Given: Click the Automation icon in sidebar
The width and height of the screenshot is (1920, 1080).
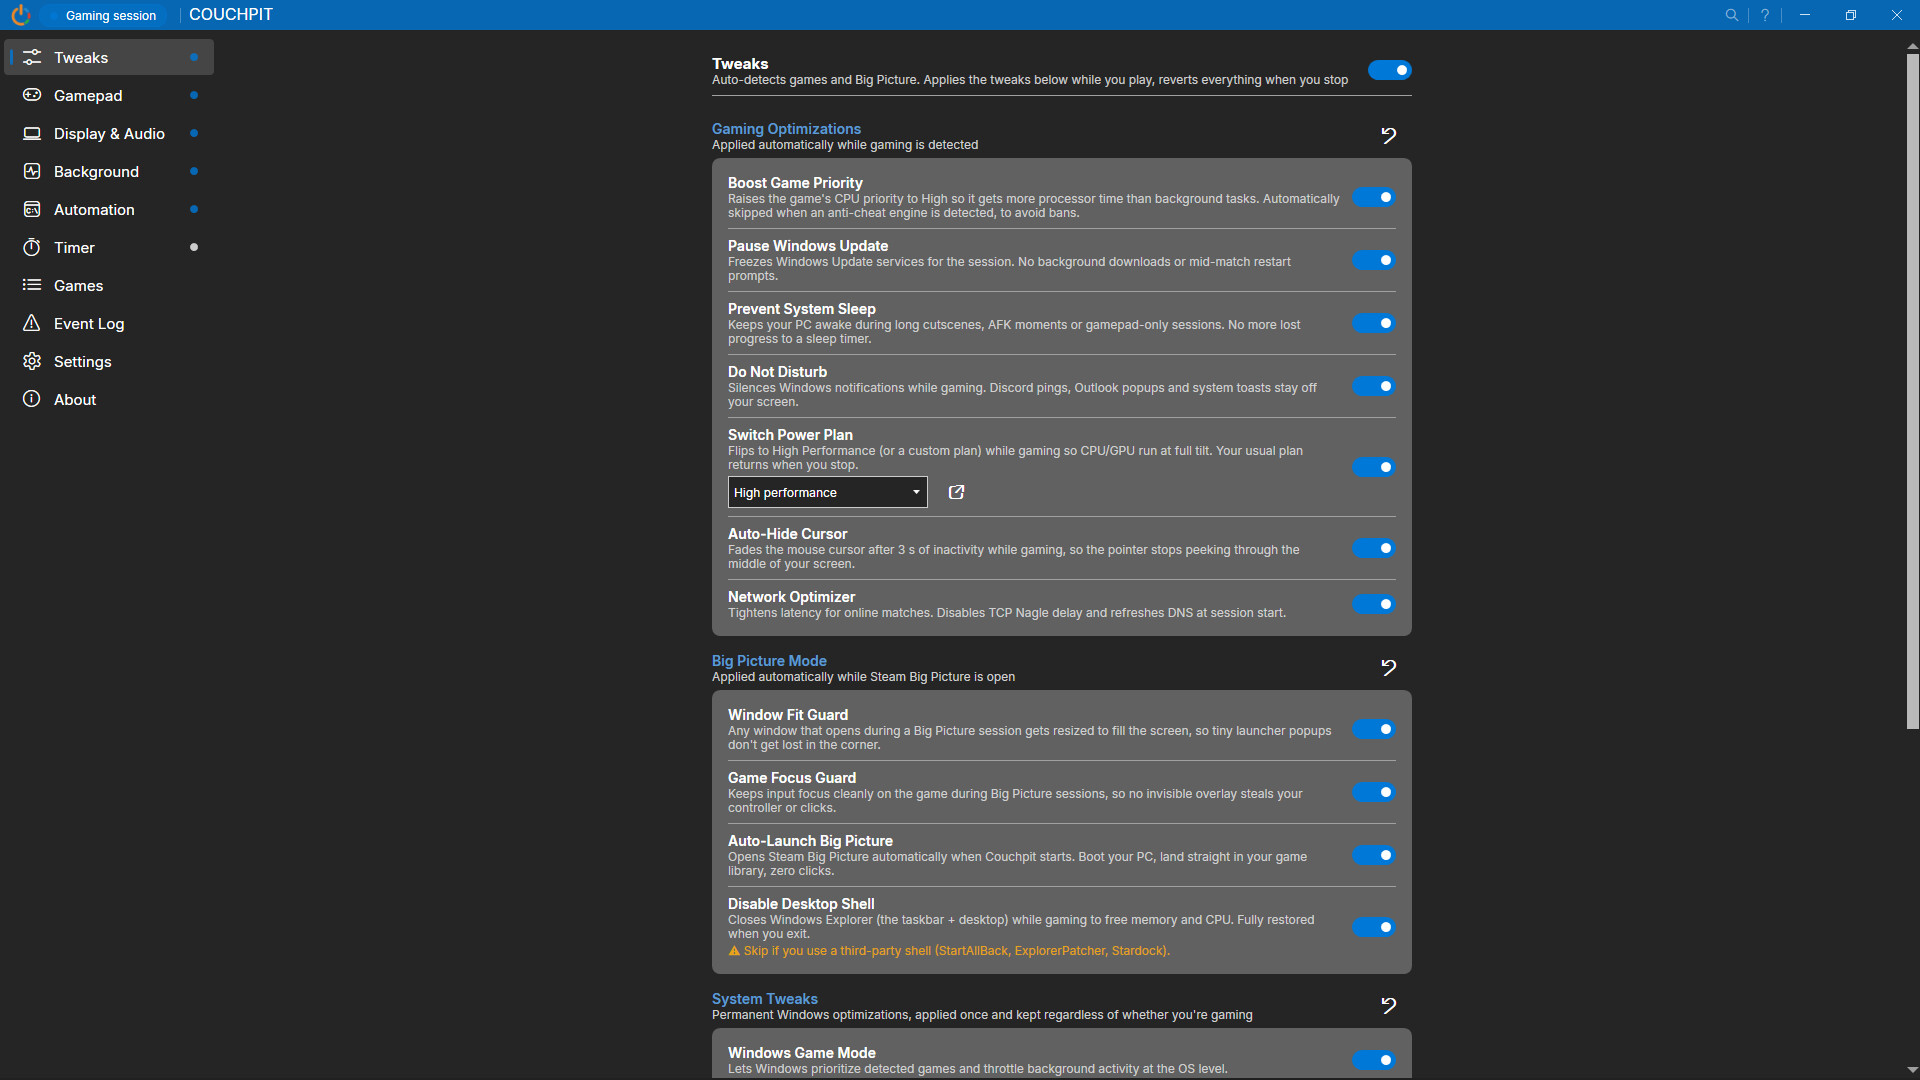Looking at the screenshot, I should click(32, 209).
